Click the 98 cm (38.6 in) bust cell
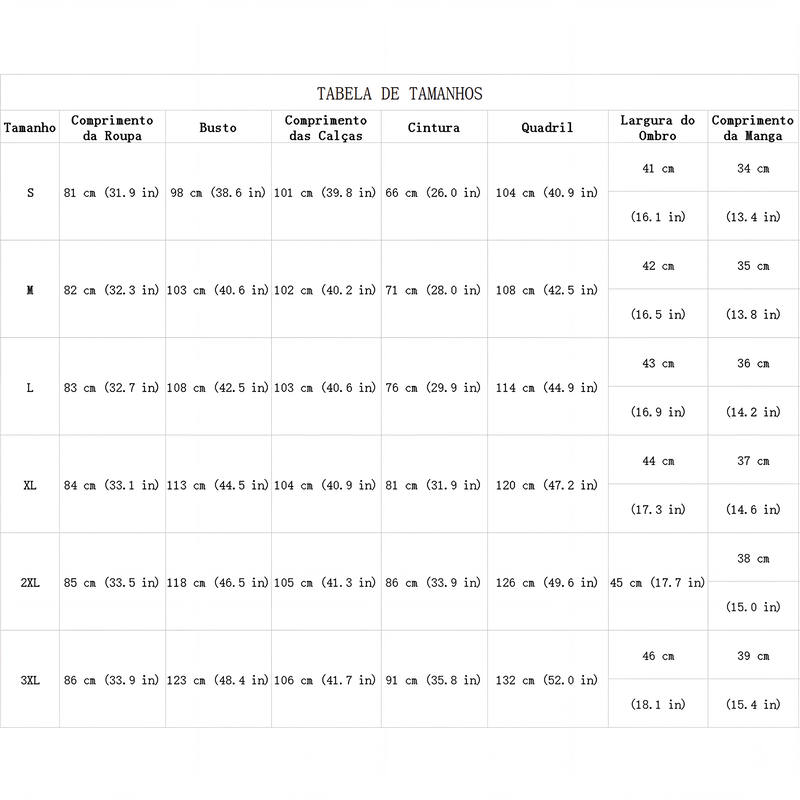 pos(218,193)
